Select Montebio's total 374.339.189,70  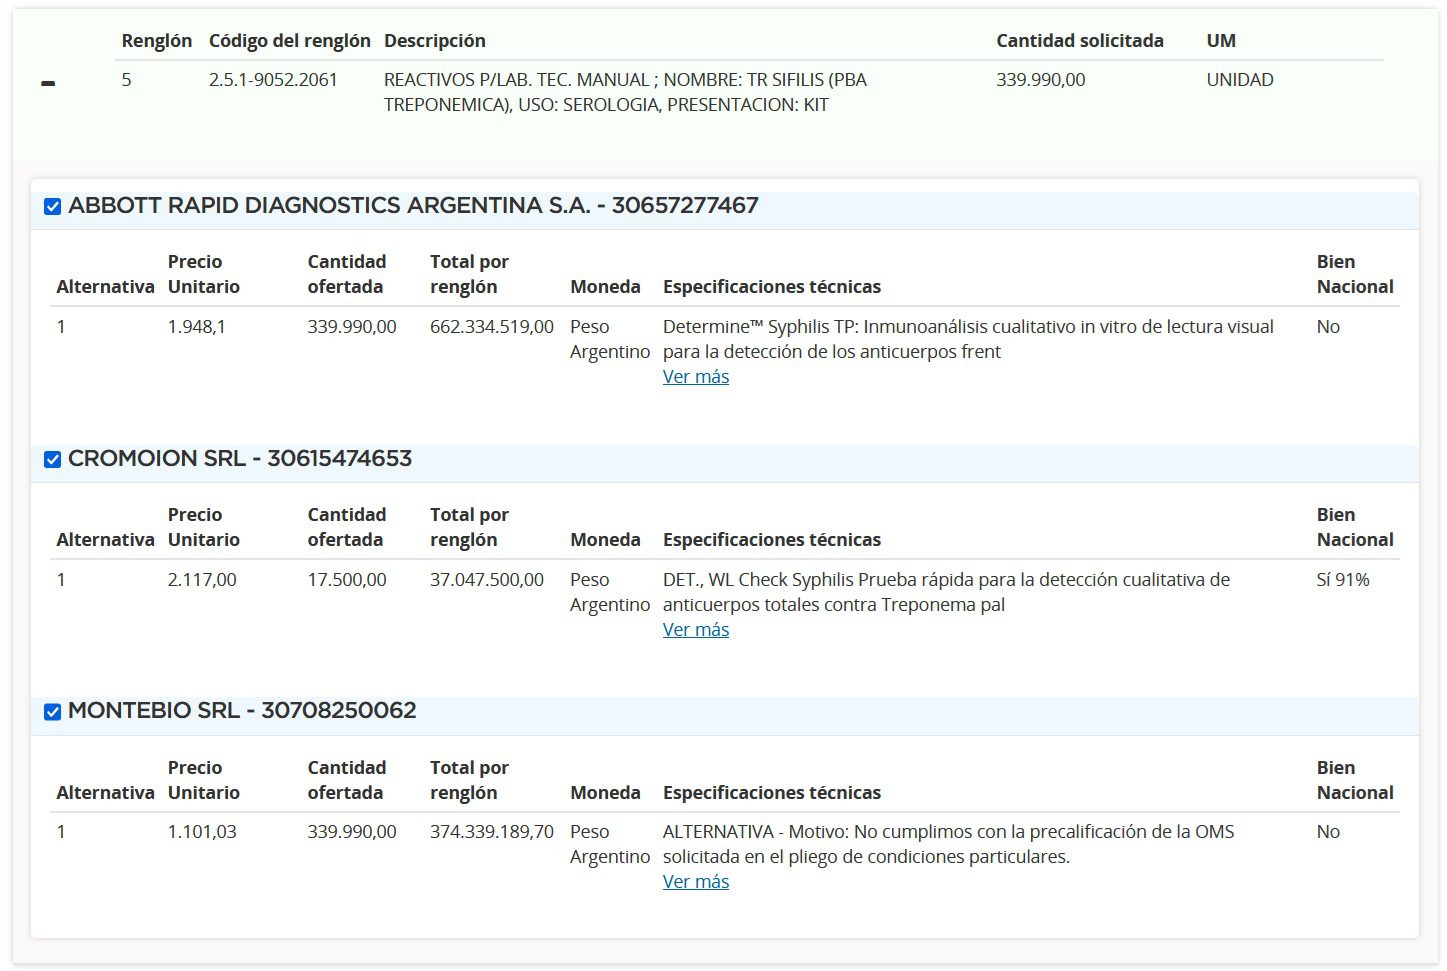pyautogui.click(x=491, y=832)
